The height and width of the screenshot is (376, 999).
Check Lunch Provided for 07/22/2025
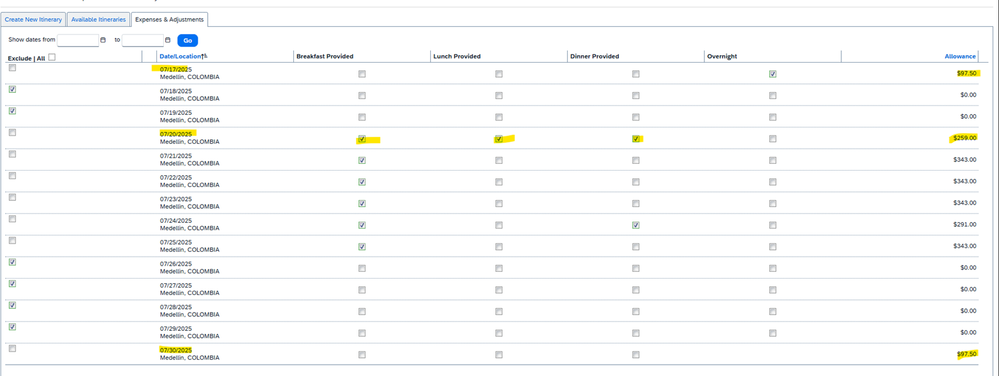[499, 182]
